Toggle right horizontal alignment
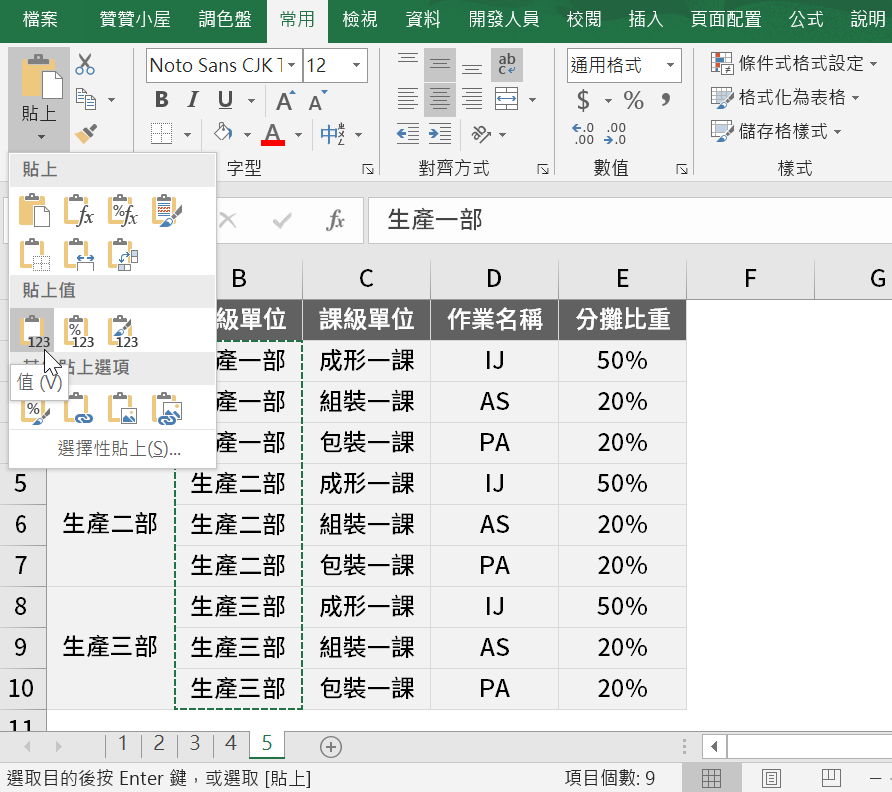 click(472, 99)
